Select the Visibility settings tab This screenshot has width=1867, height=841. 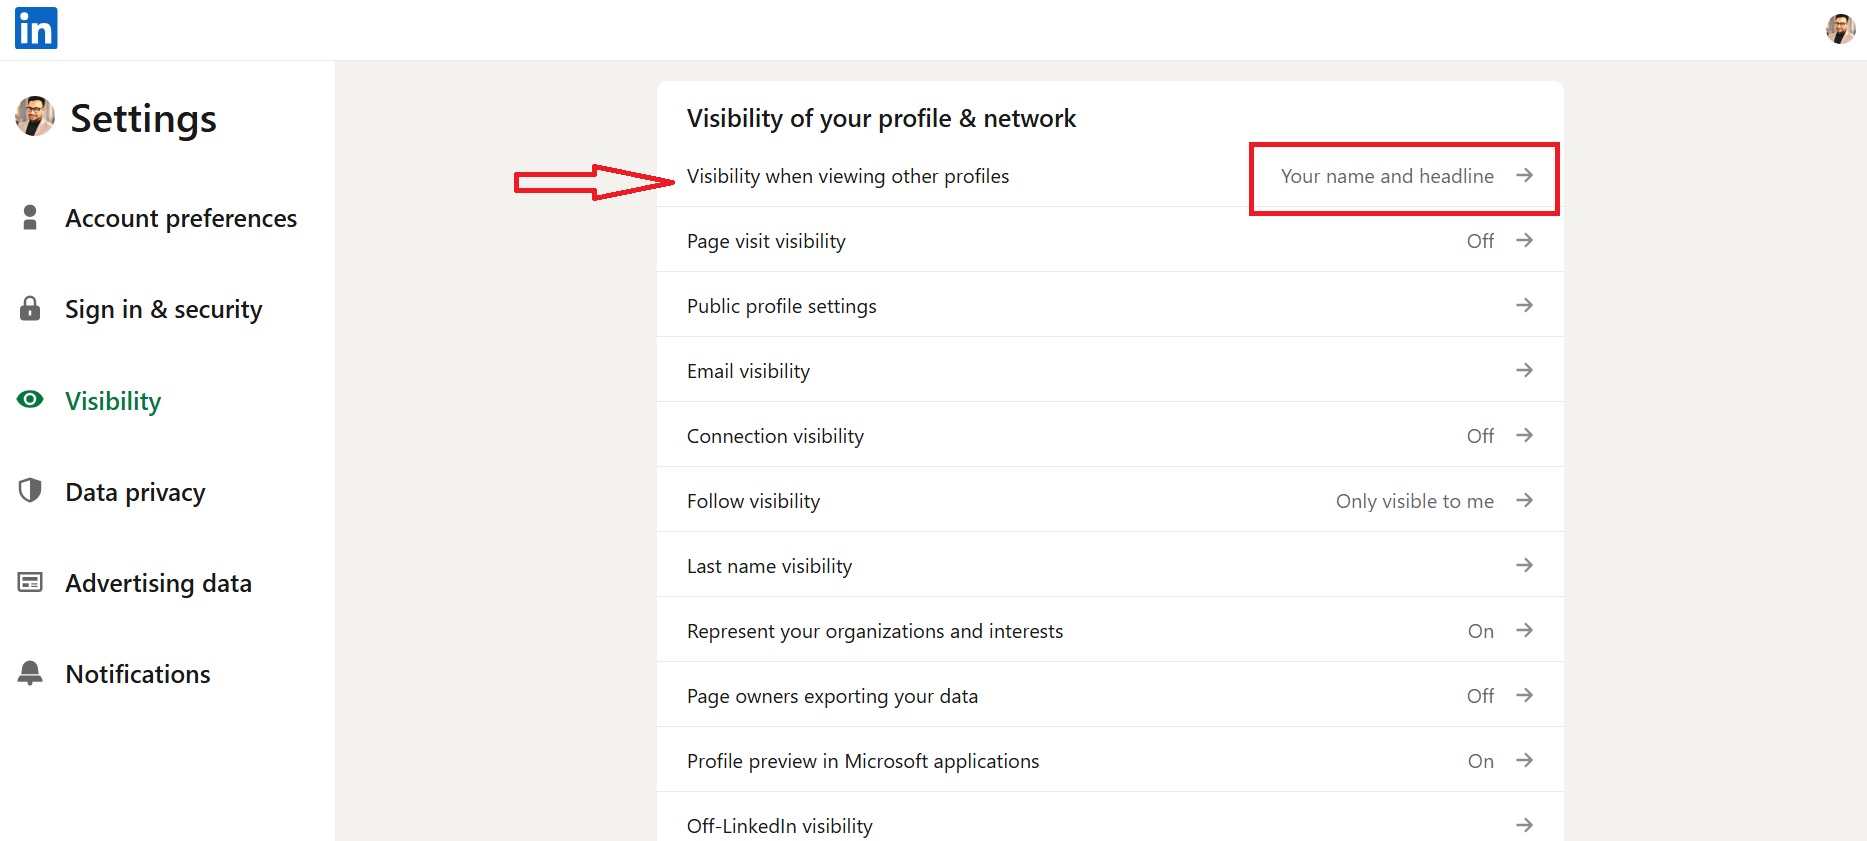tap(113, 401)
